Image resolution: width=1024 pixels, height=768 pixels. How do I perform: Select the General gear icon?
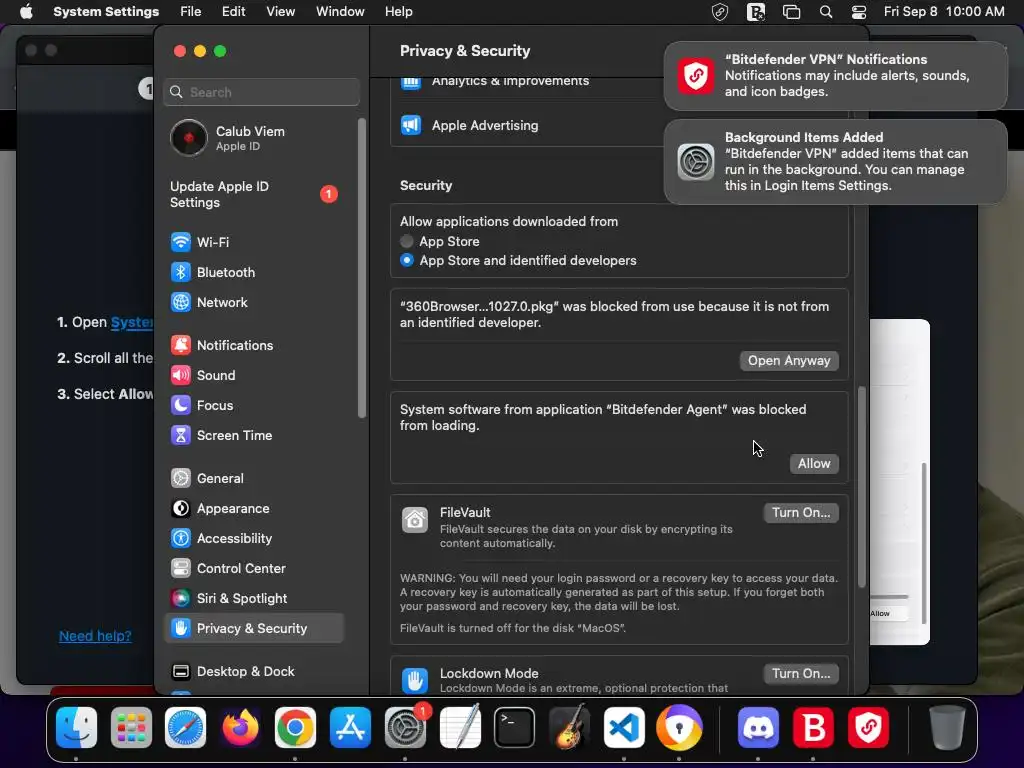pos(181,479)
